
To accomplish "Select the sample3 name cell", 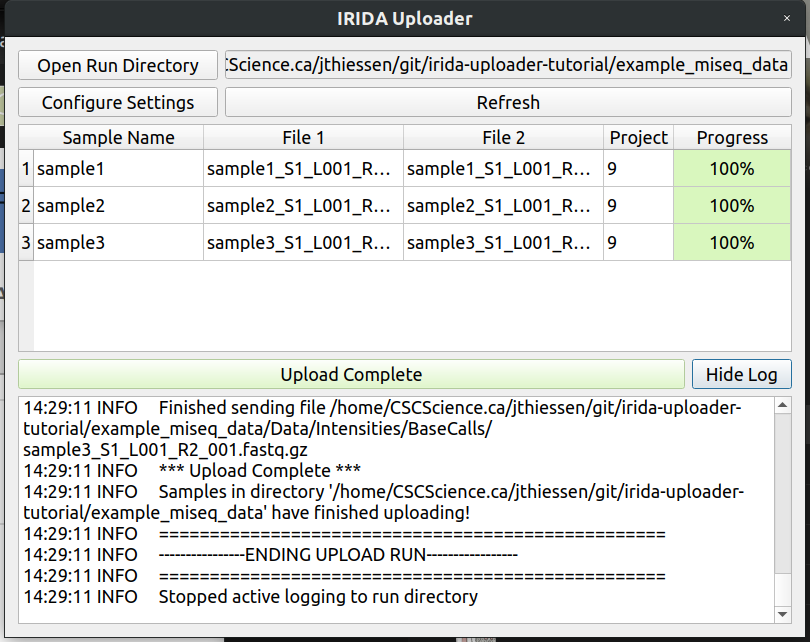I will [118, 242].
